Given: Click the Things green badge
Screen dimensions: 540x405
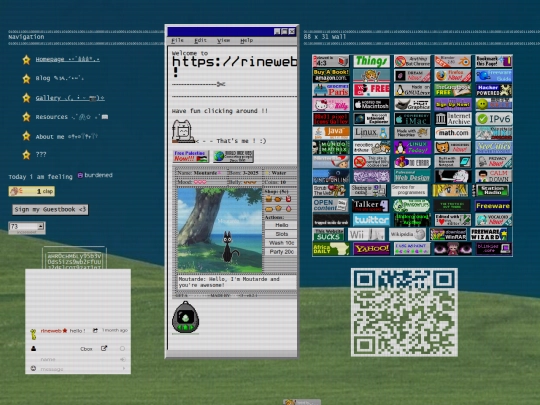Looking at the screenshot, I should [371, 61].
